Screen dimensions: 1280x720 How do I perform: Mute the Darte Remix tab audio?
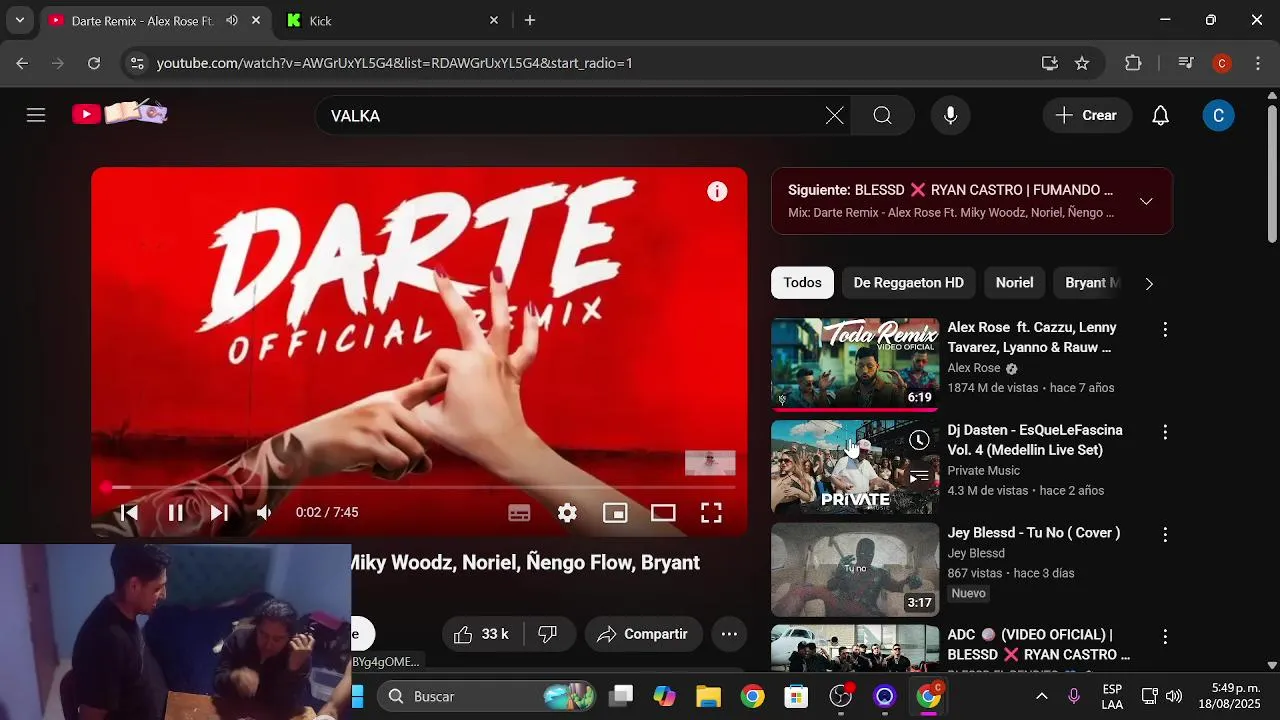pos(232,20)
